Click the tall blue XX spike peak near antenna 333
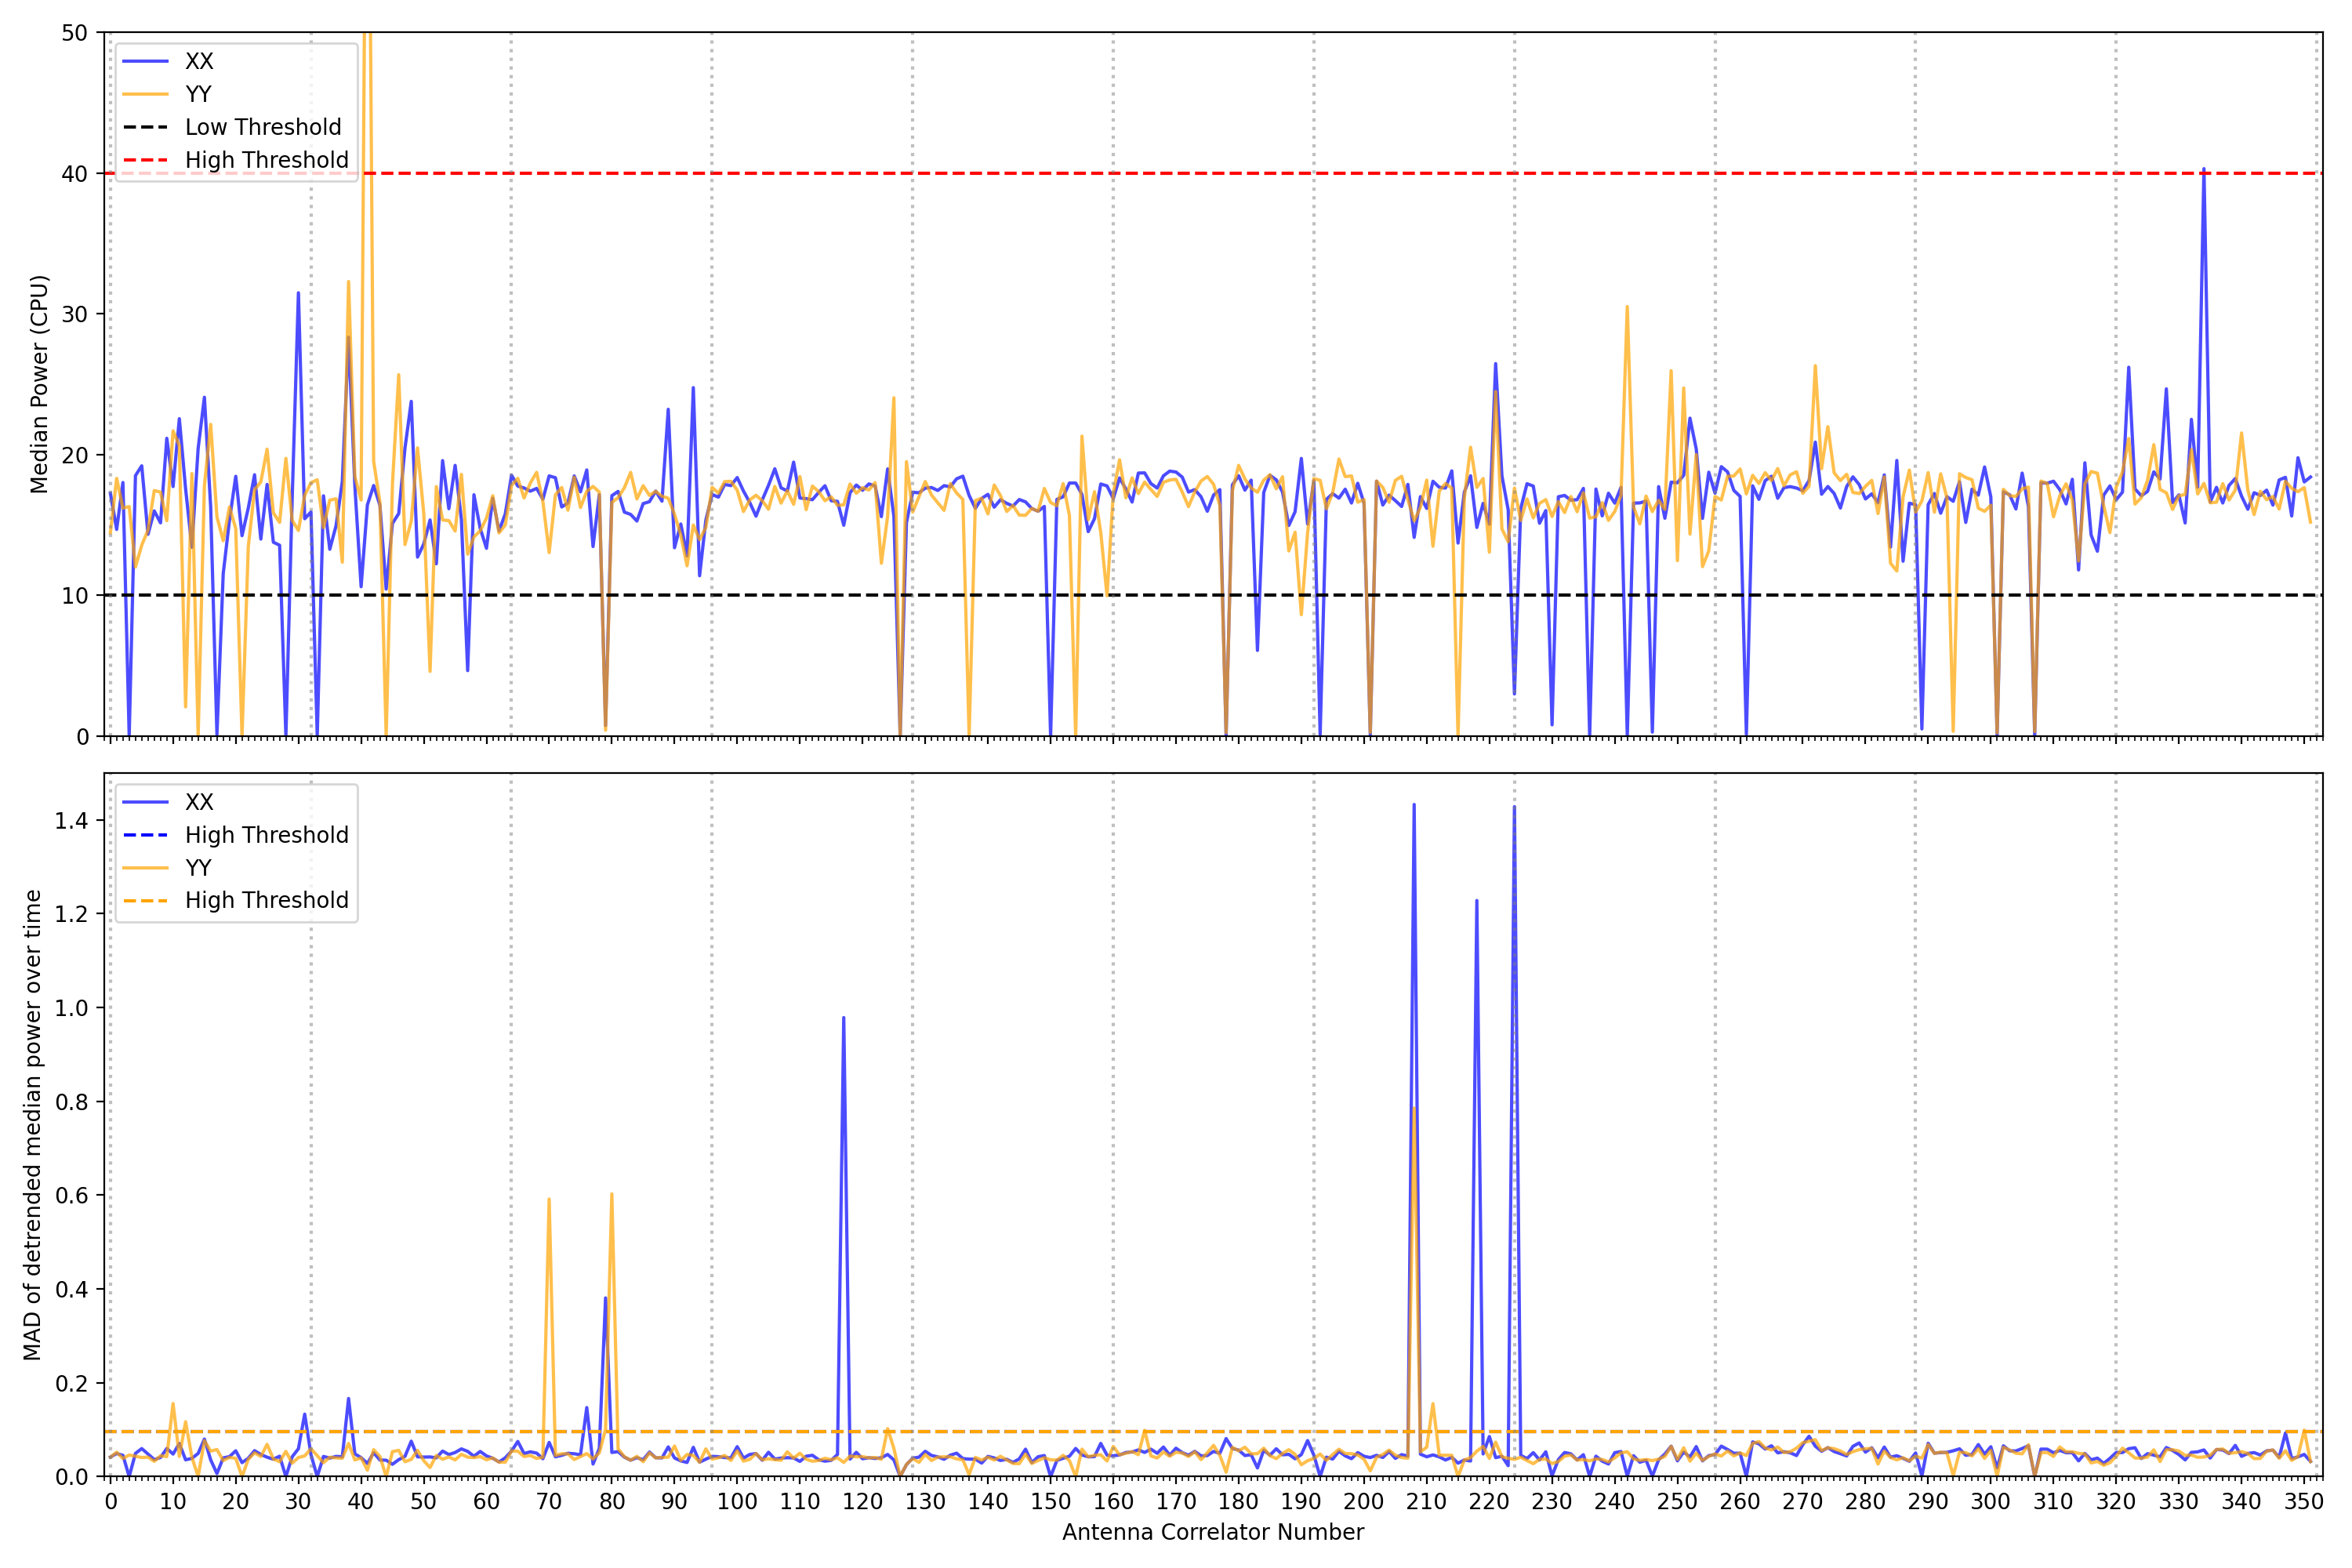Image resolution: width=2352 pixels, height=1568 pixels. coord(2203,170)
